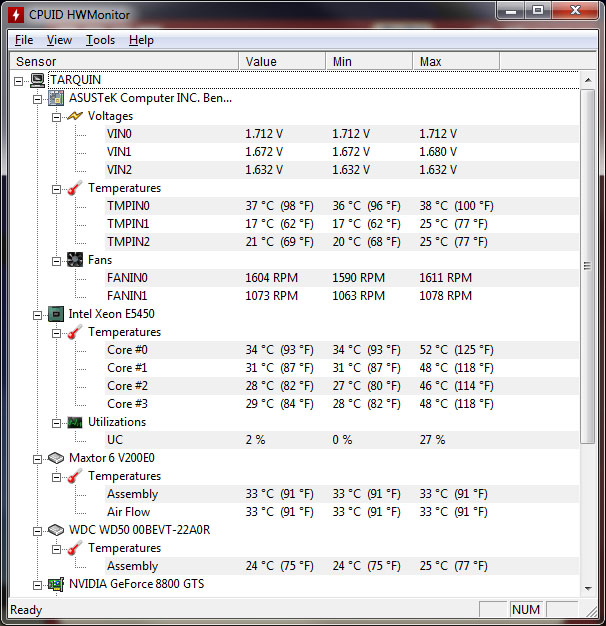Collapse the Maxtor Temperatures group
The image size is (606, 626).
pyautogui.click(x=56, y=477)
